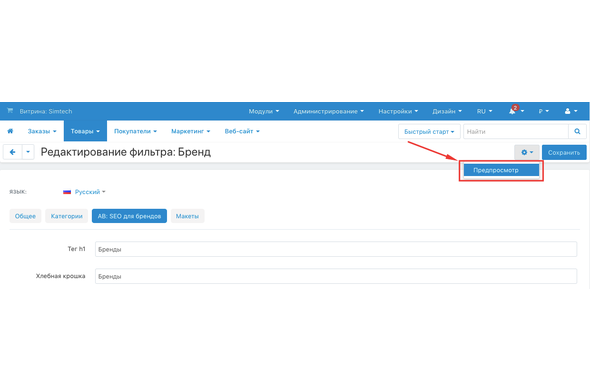590x391 pixels.
Task: Expand the Быстрый старт dropdown
Action: [x=429, y=131]
